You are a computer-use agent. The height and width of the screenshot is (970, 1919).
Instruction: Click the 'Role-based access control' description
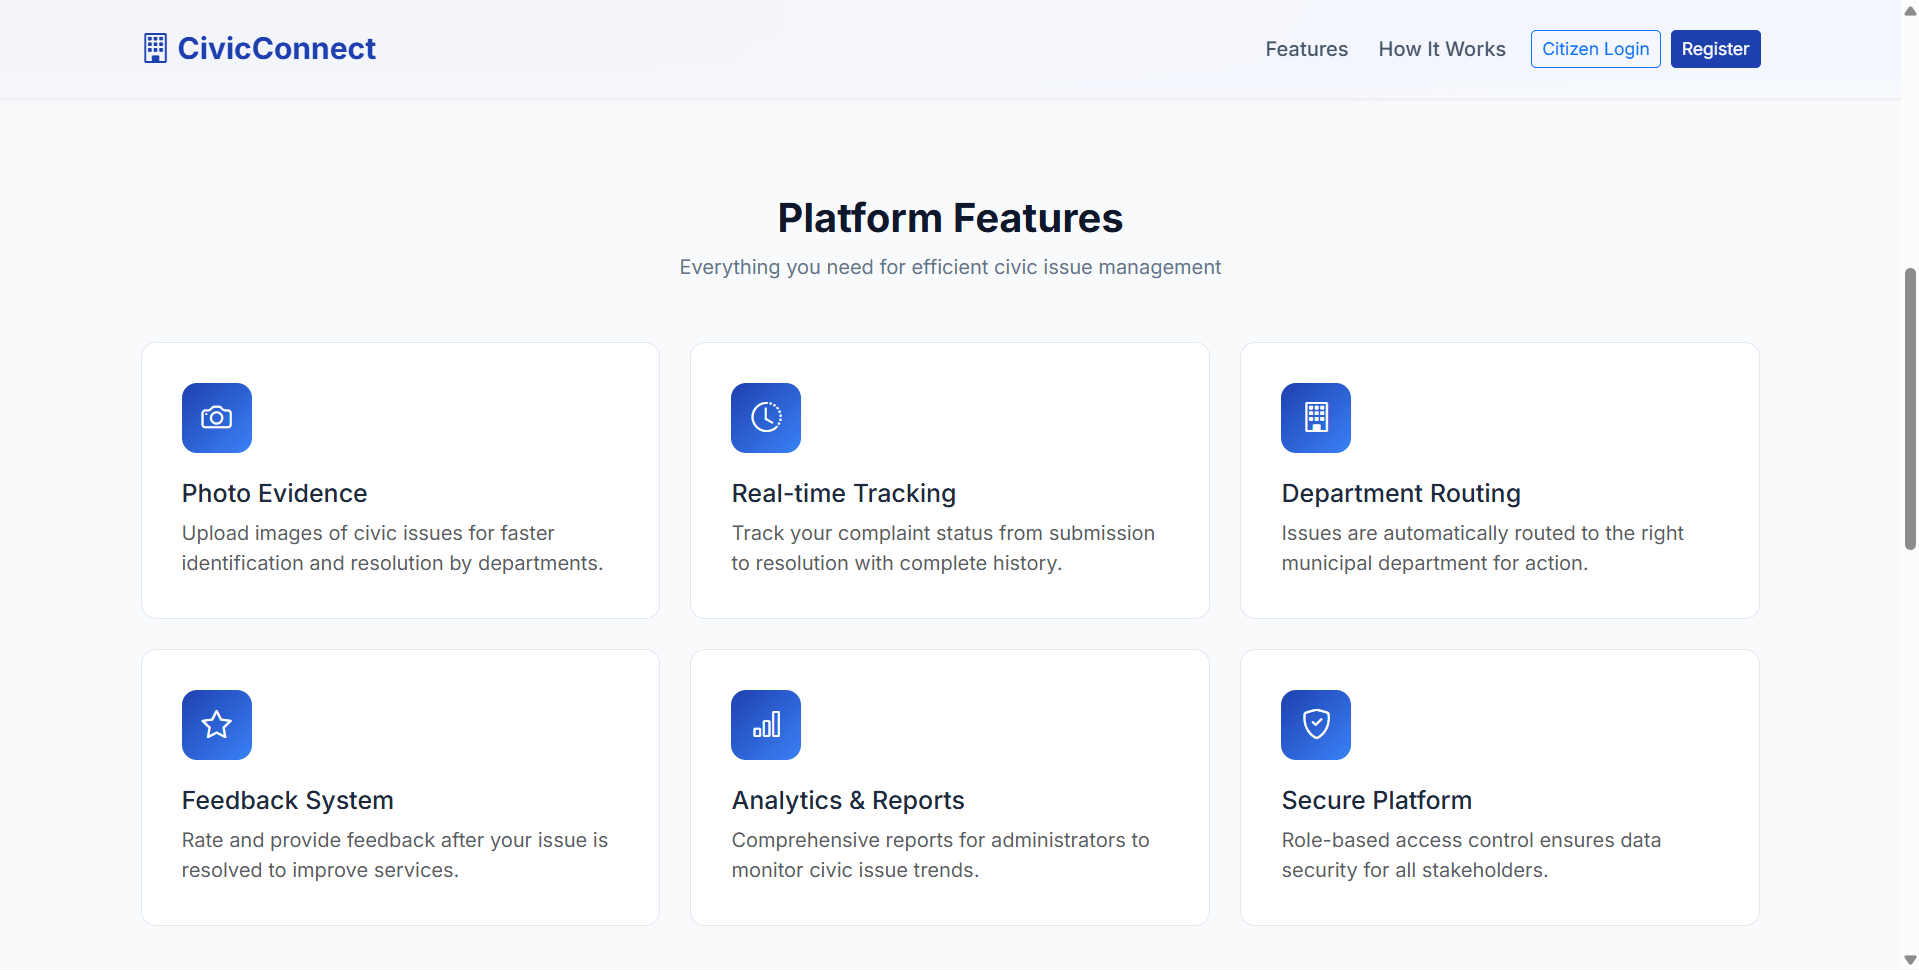click(1471, 855)
